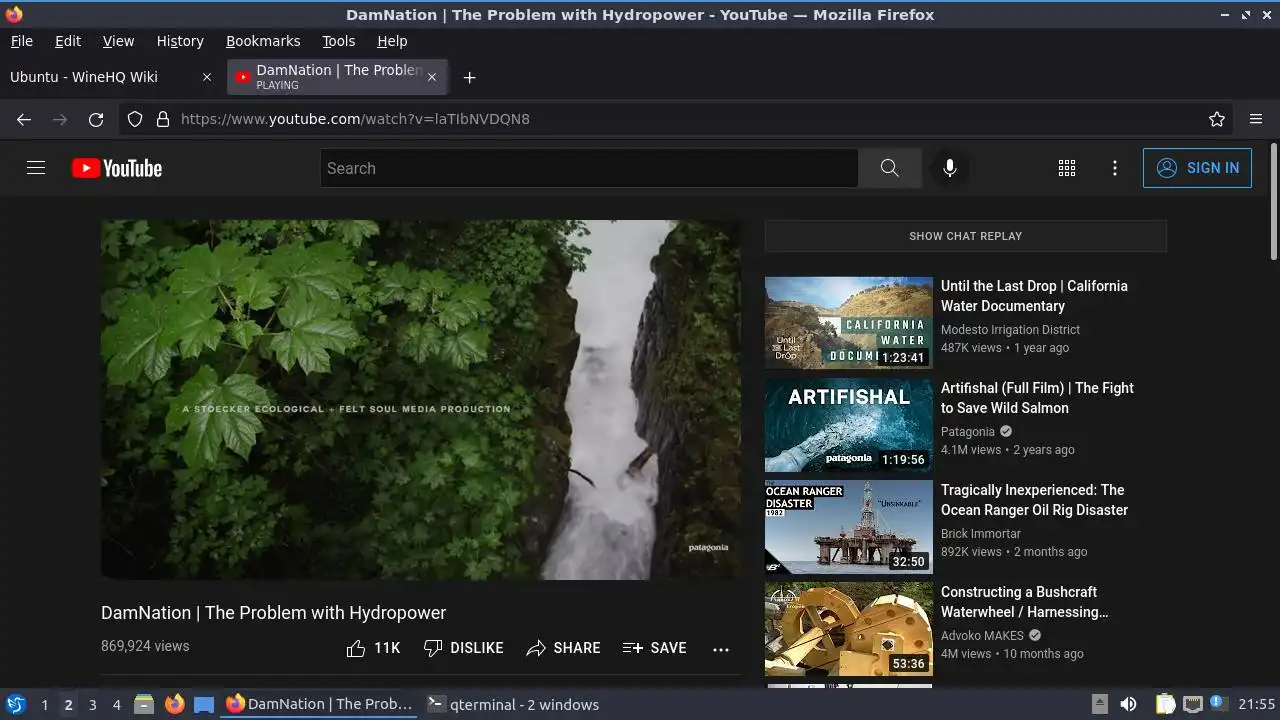1280x720 pixels.
Task: View site security padlock info
Action: coord(163,119)
